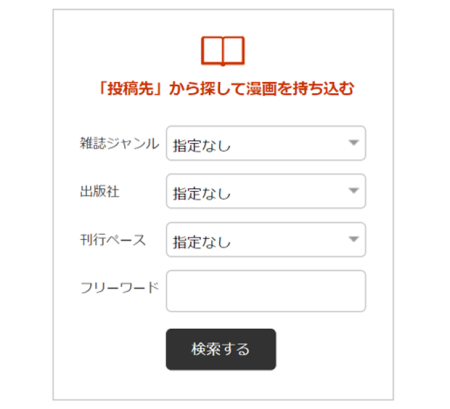Click the 雑誌ジャンル label

point(119,144)
